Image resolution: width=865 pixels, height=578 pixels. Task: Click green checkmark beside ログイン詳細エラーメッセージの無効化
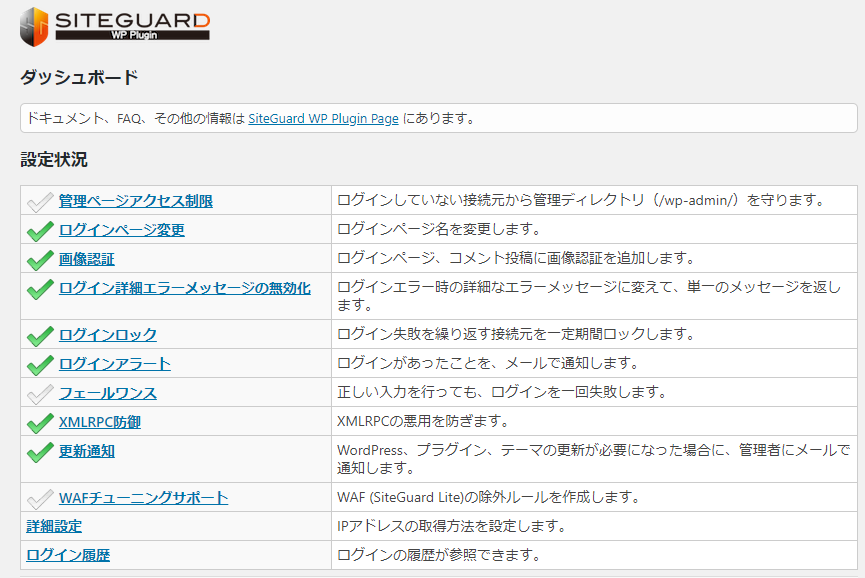click(x=40, y=289)
